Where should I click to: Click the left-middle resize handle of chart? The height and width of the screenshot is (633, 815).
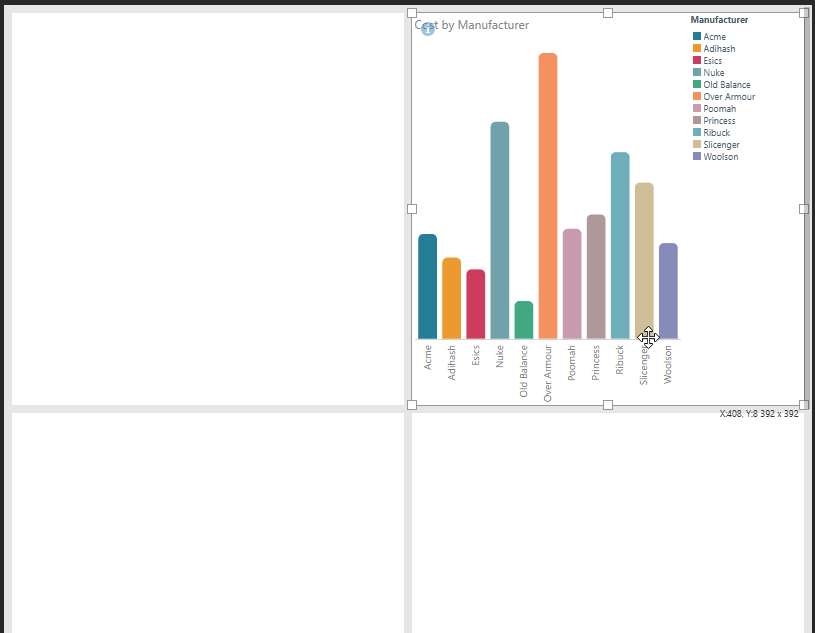pos(412,209)
